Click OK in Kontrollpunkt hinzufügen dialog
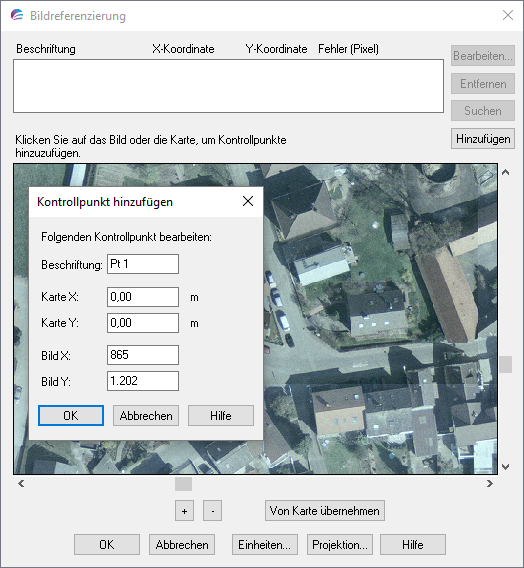 71,415
